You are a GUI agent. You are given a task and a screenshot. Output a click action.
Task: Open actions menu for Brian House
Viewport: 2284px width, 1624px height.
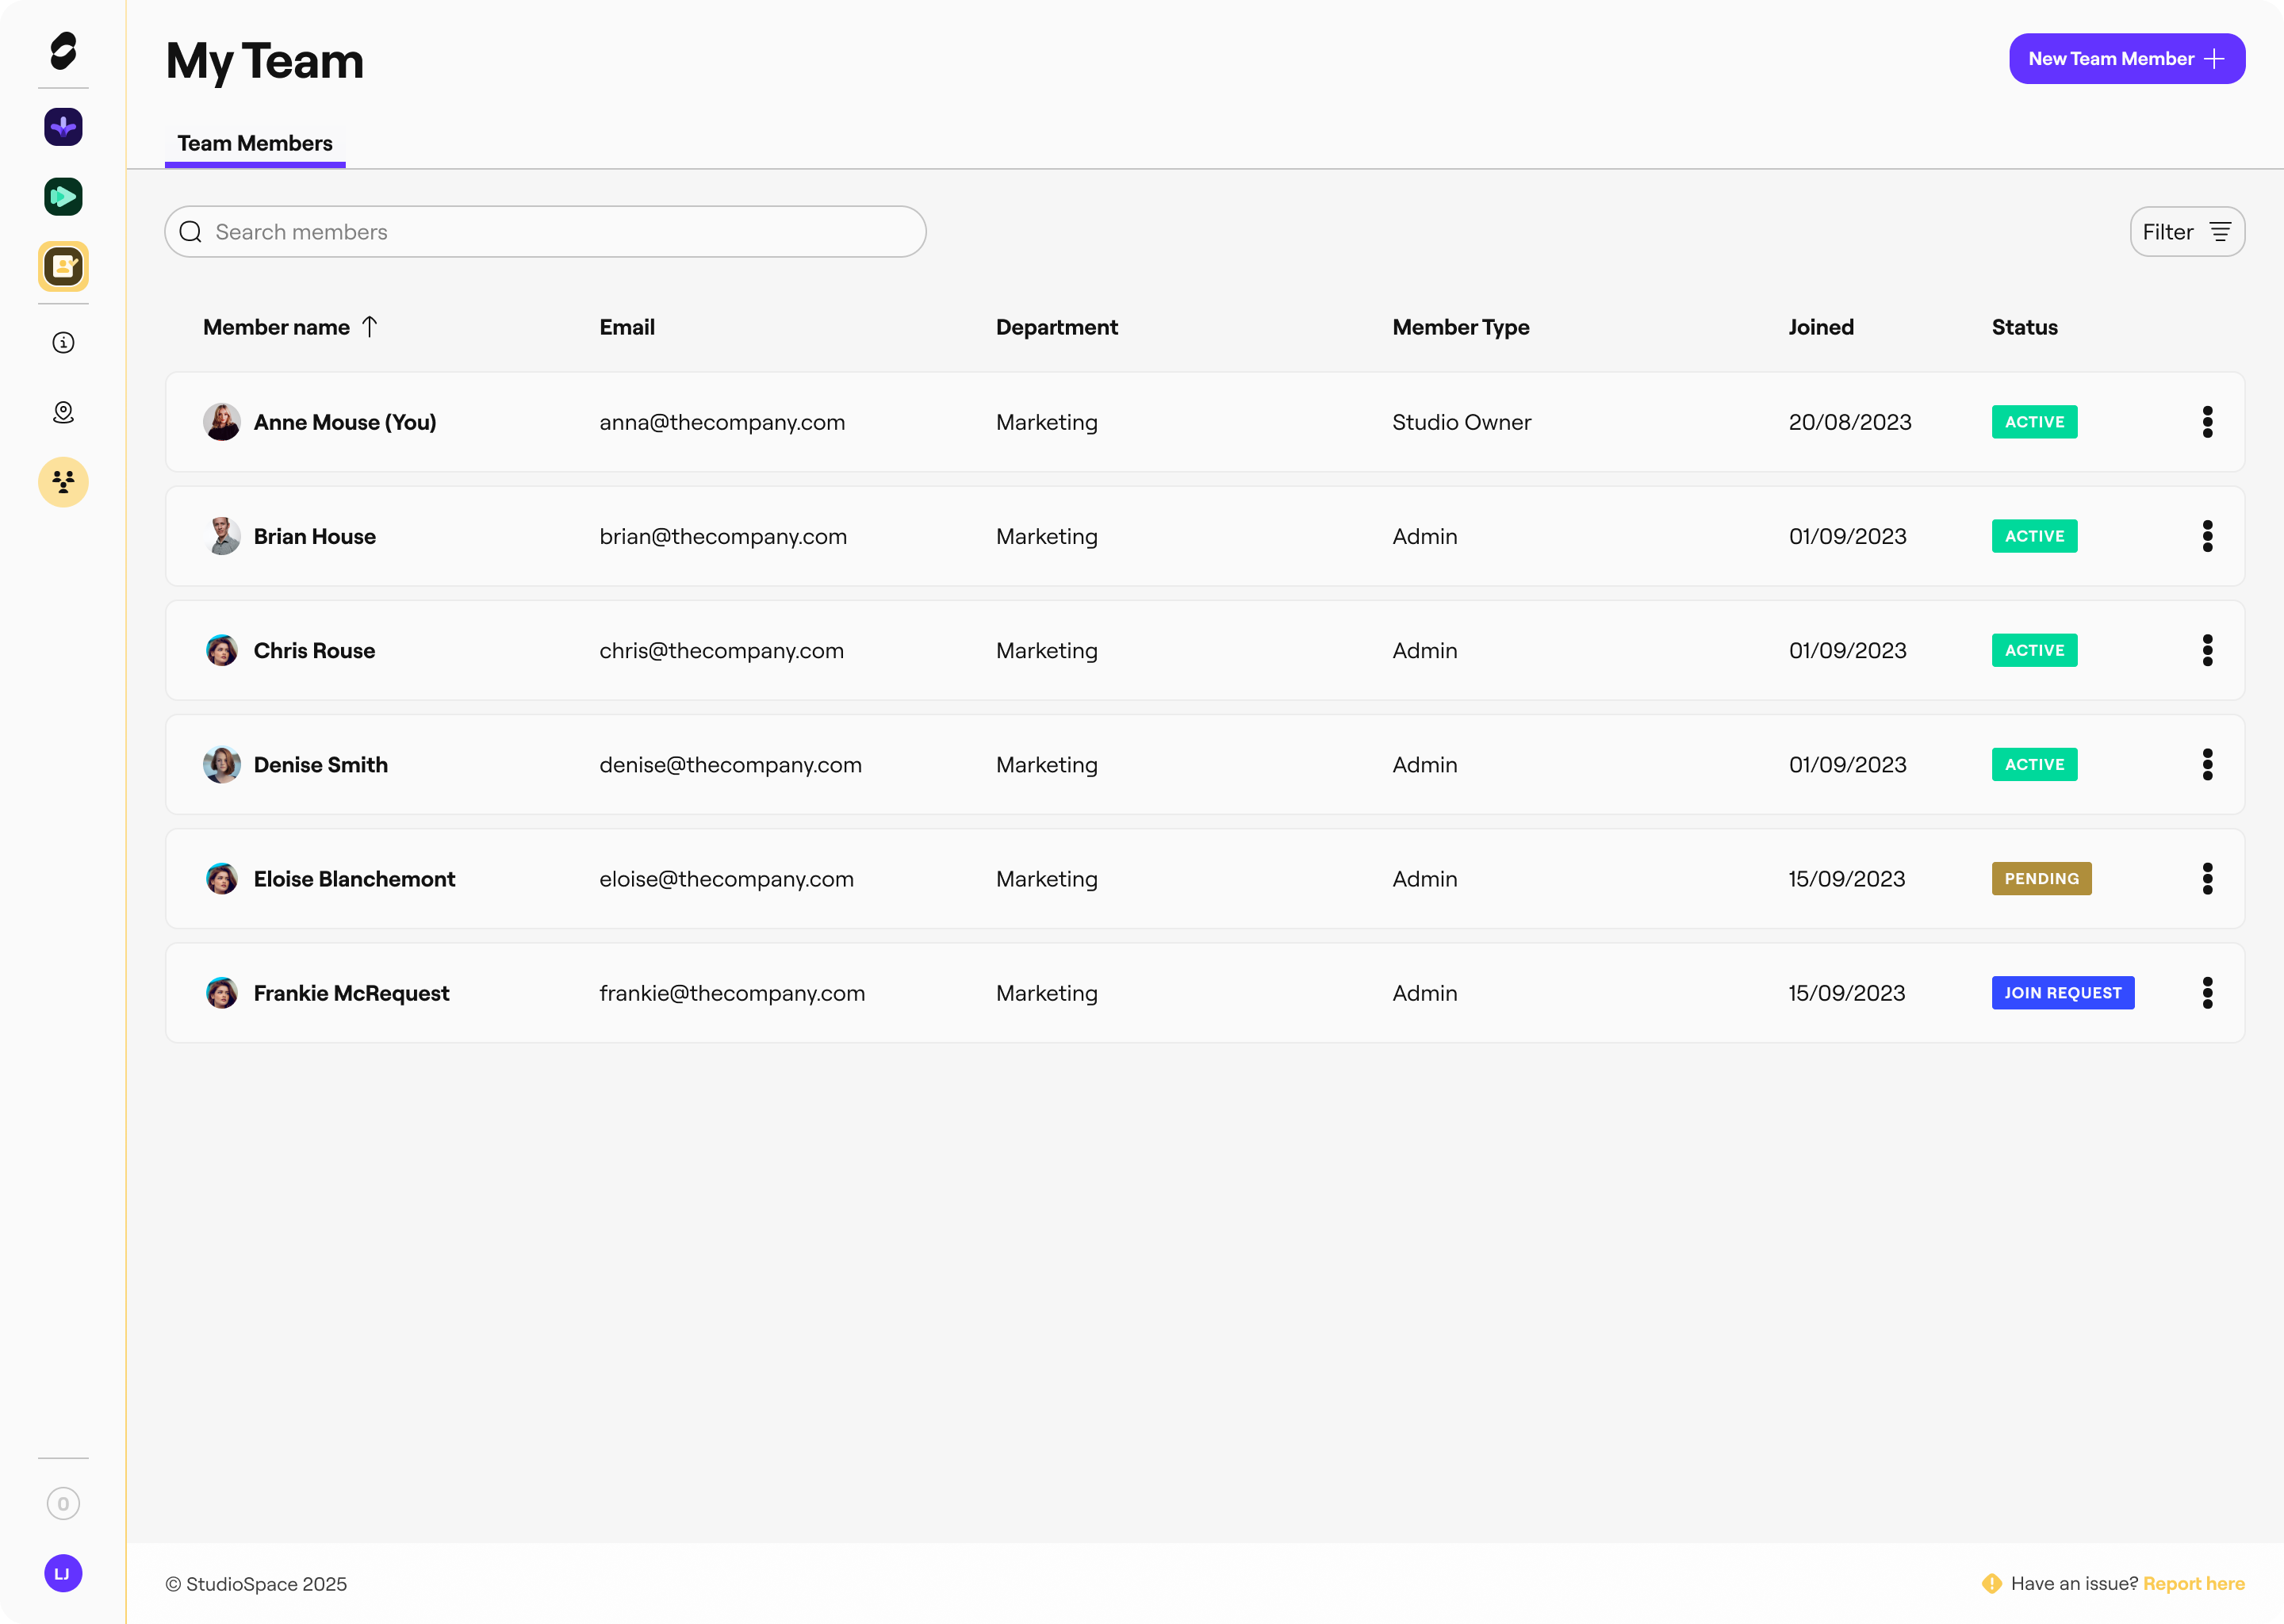2207,536
